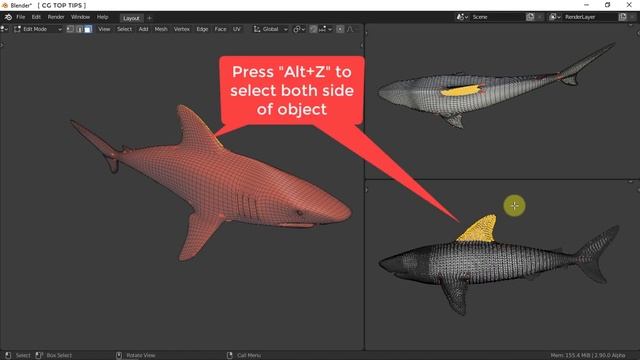640x360 pixels.
Task: Restore down the Blender window
Action: coord(607,5)
